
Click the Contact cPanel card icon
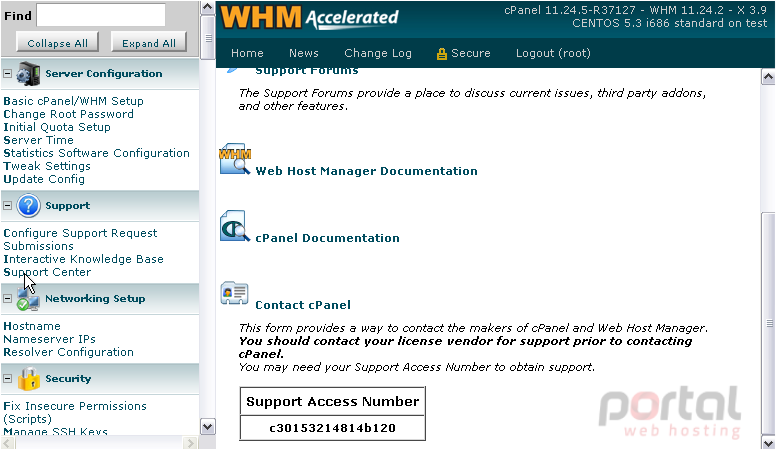pyautogui.click(x=235, y=293)
